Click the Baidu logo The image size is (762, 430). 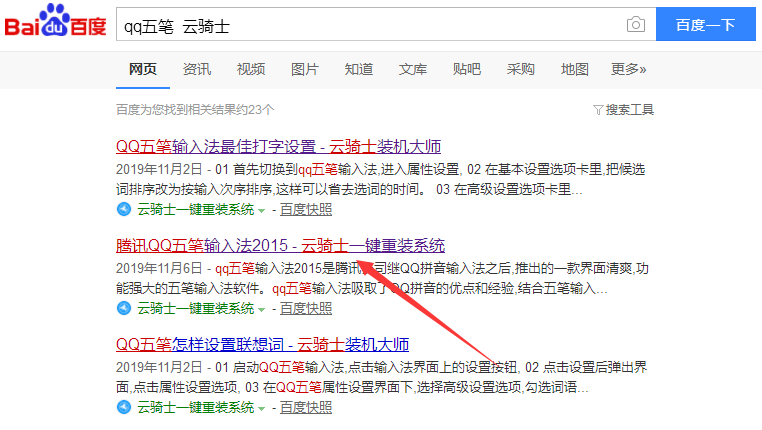[x=55, y=21]
